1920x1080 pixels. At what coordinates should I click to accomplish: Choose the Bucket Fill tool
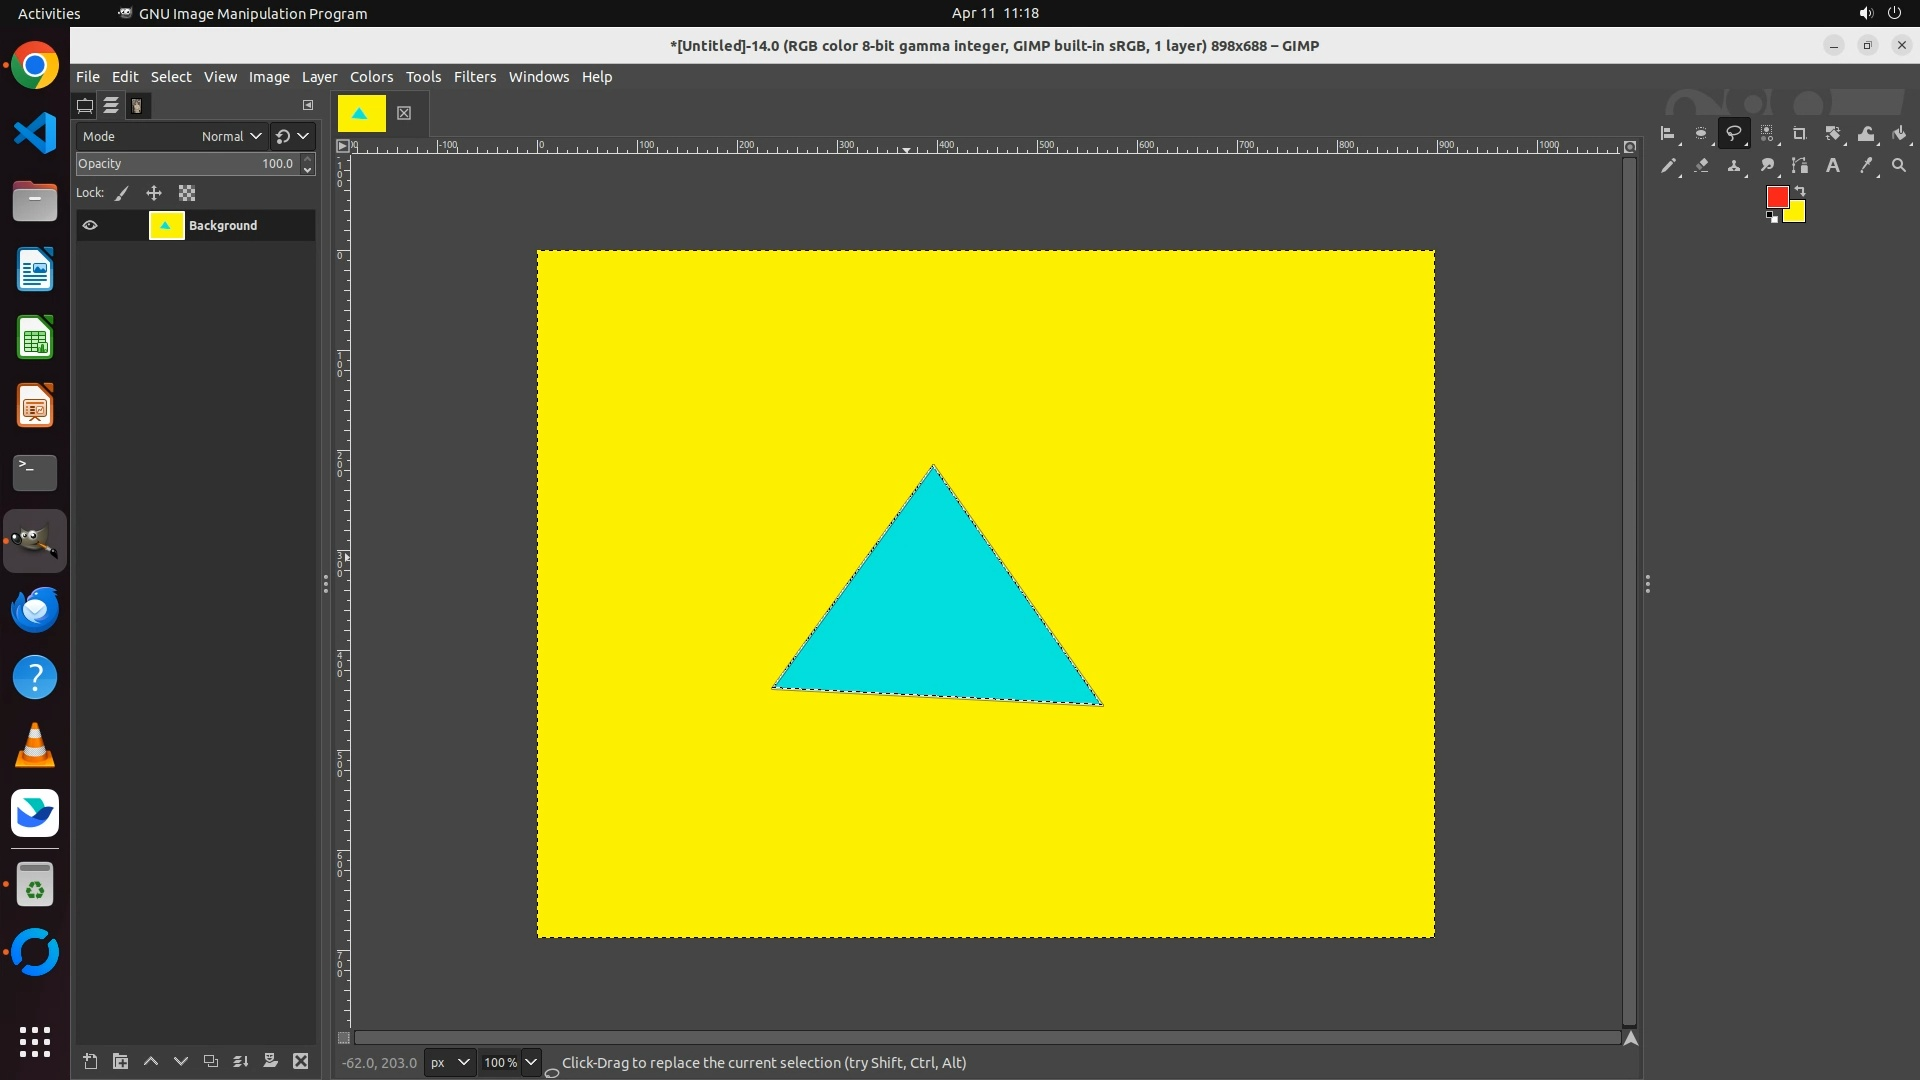[x=1899, y=134]
